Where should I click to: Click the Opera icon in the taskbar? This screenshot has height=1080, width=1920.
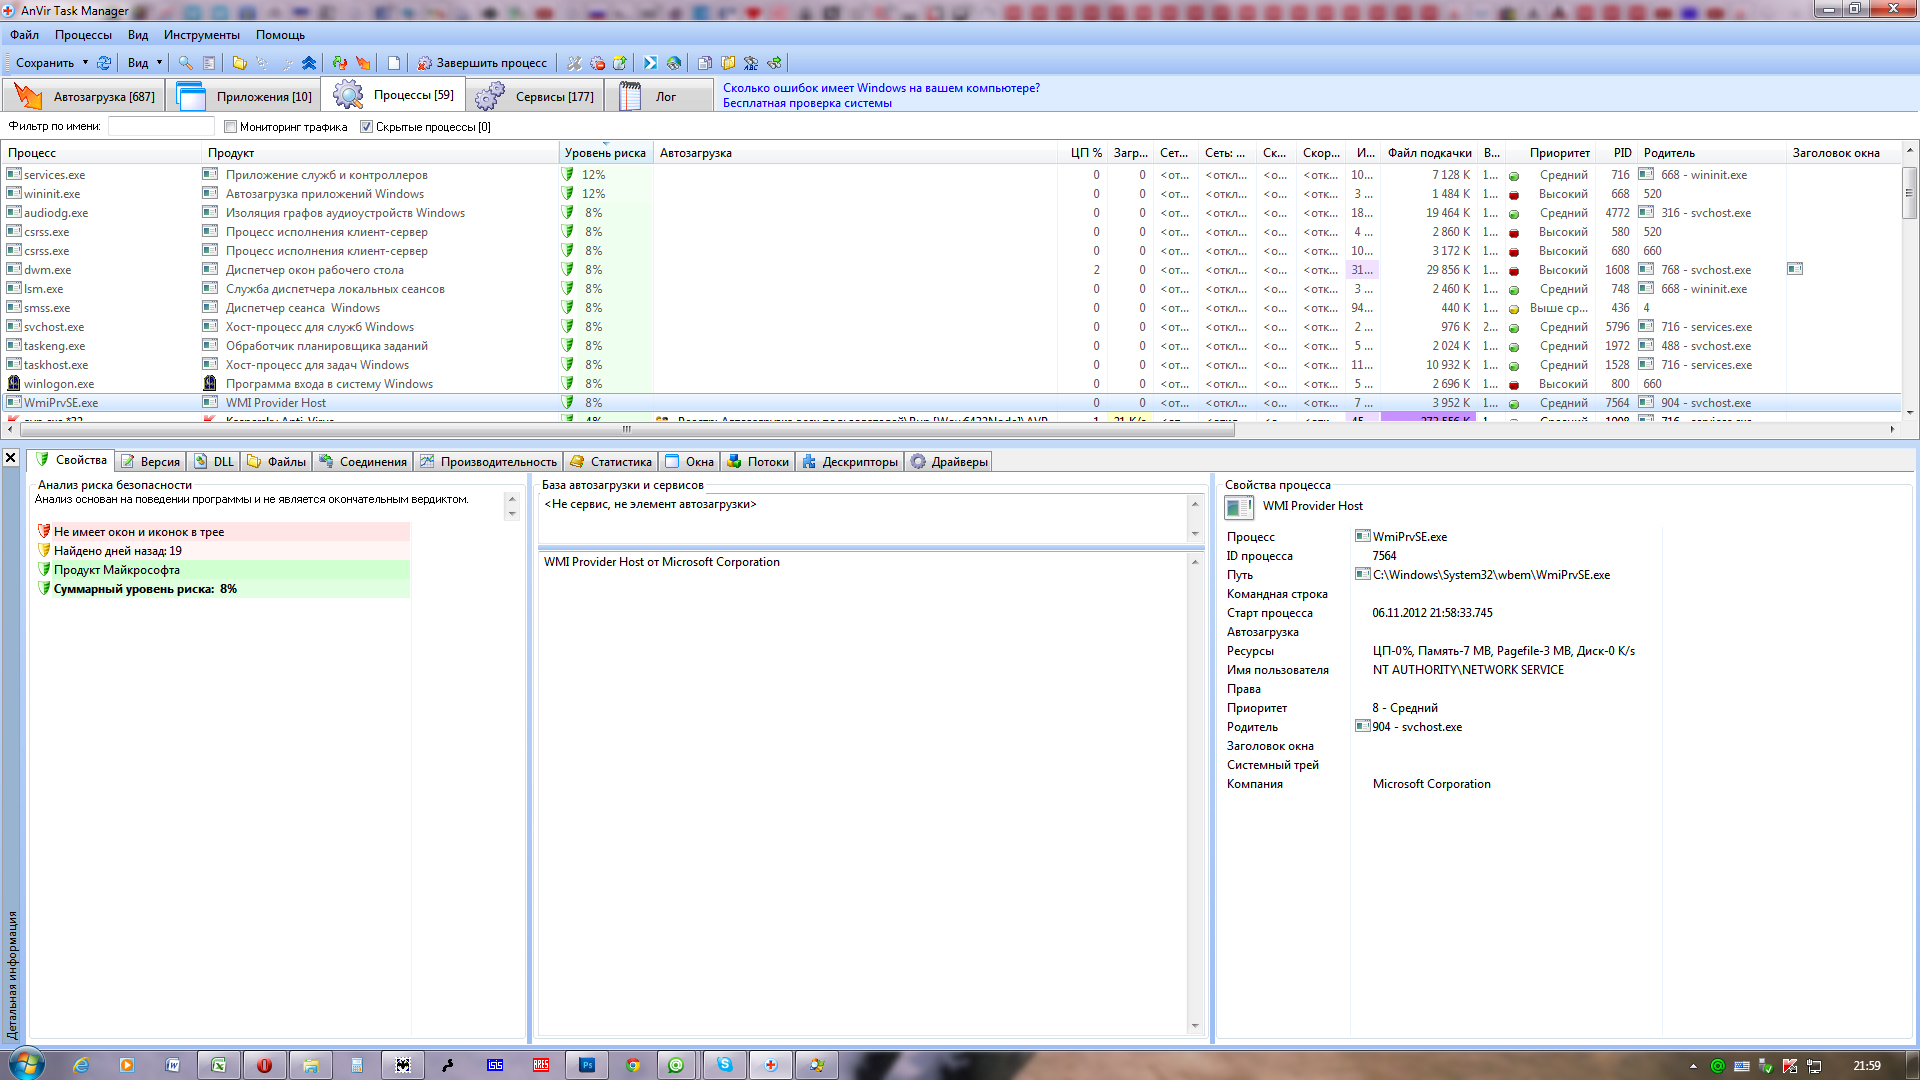point(264,1065)
